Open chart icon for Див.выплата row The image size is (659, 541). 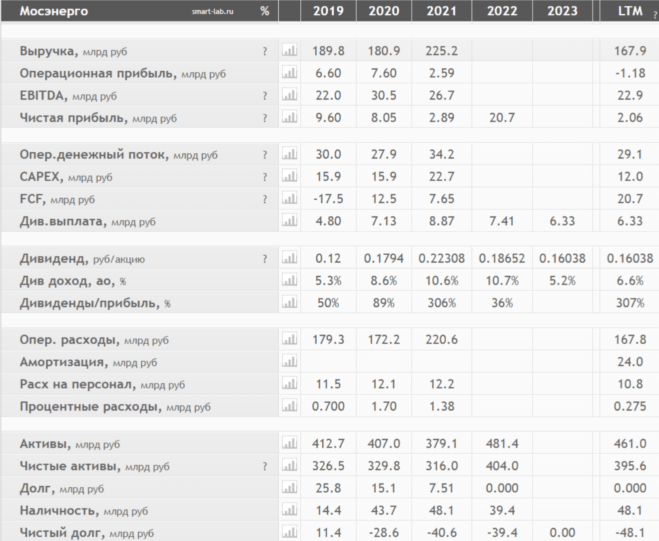tap(290, 221)
